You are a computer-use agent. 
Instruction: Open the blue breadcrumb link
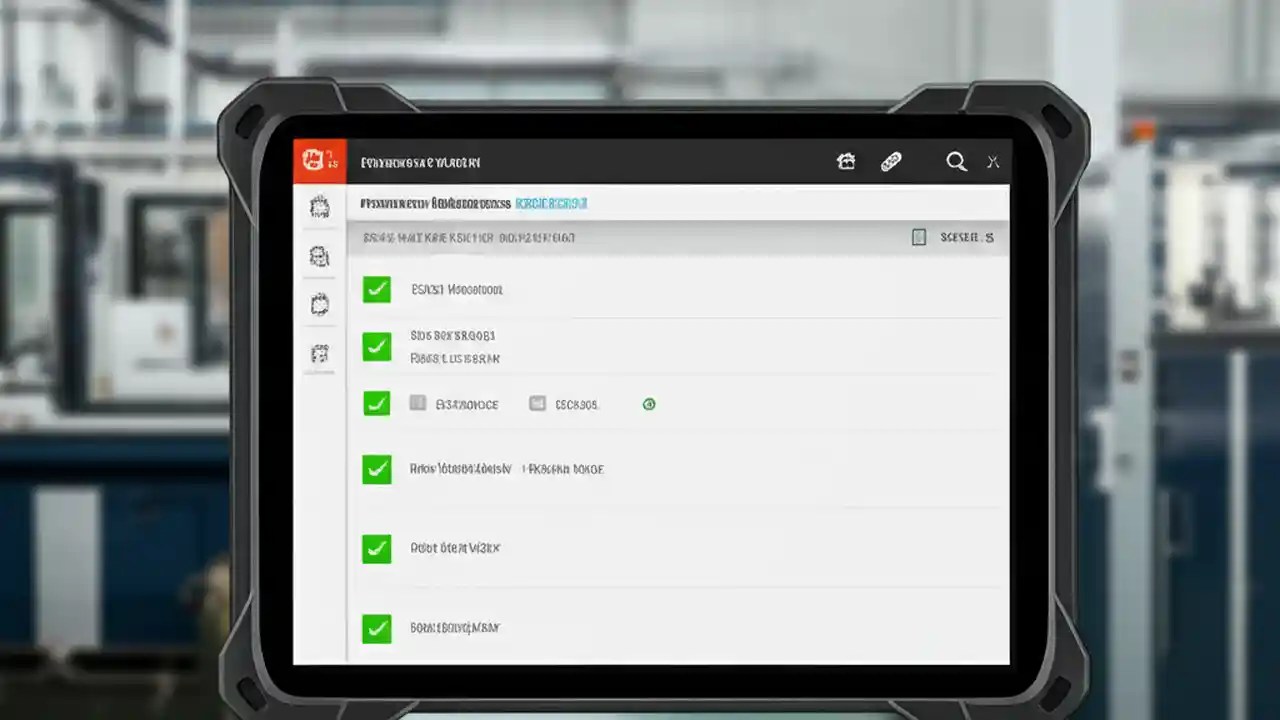[553, 203]
